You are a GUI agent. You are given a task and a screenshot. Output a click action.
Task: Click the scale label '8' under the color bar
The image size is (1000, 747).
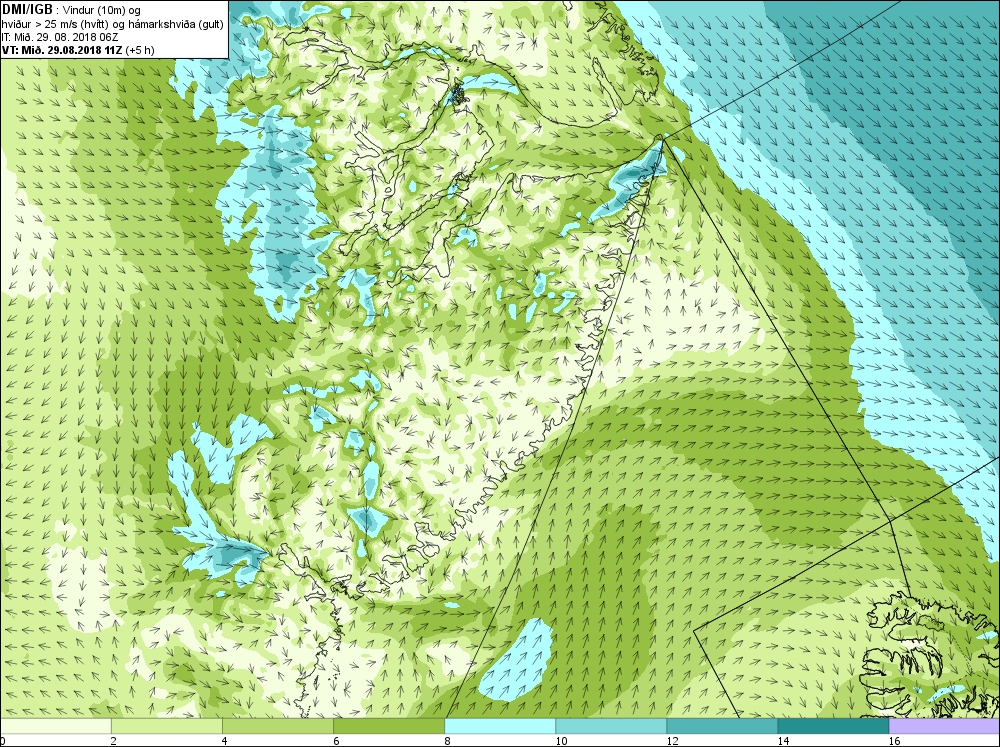pyautogui.click(x=447, y=741)
